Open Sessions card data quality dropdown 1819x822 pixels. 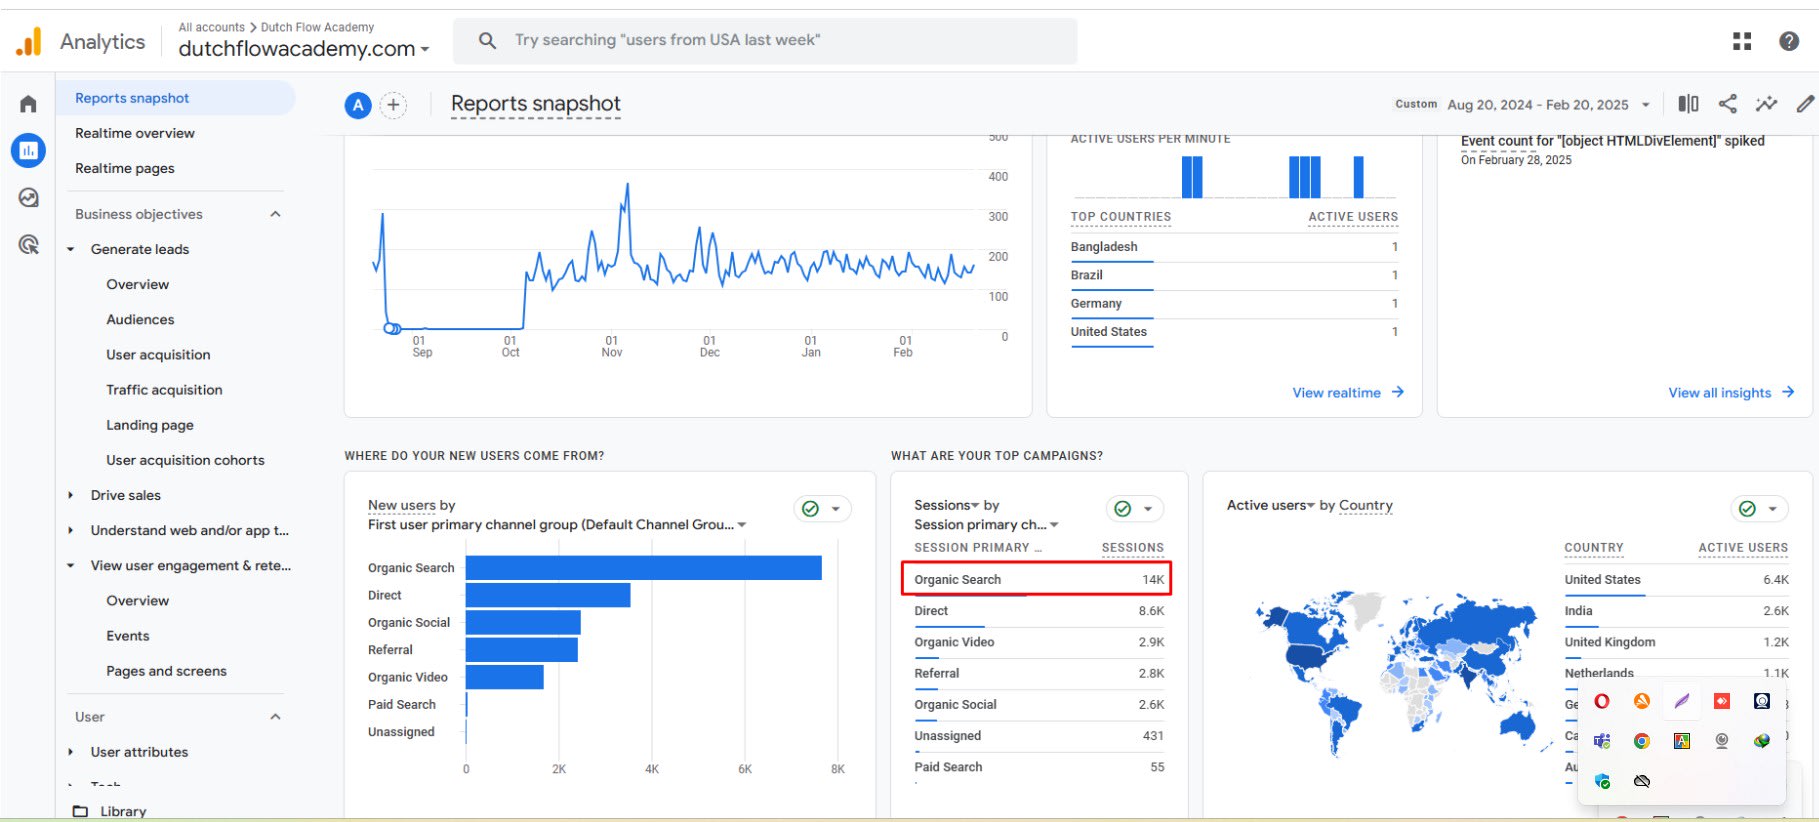pos(1135,509)
